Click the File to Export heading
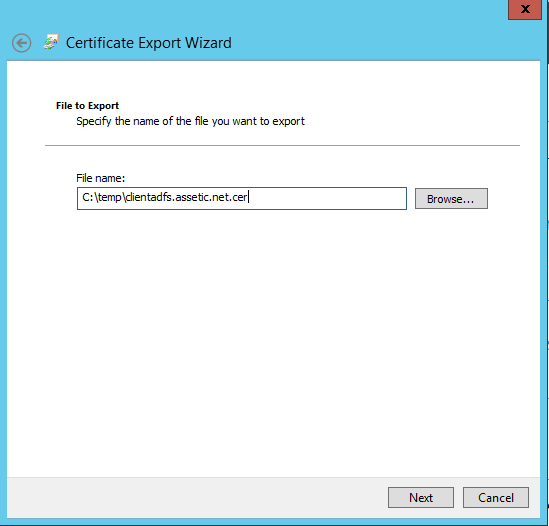Image resolution: width=549 pixels, height=526 pixels. (87, 106)
